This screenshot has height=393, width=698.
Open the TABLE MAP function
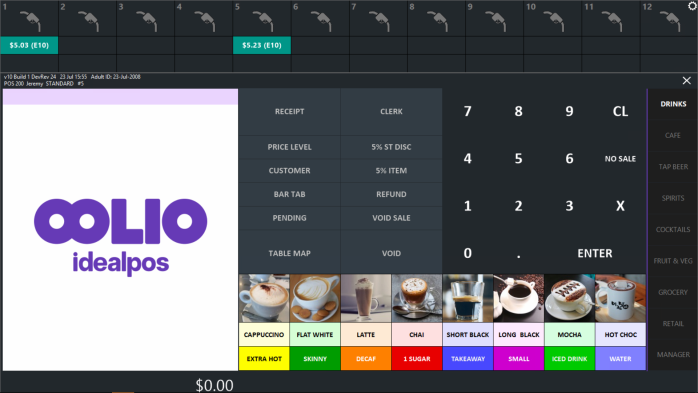pos(289,253)
